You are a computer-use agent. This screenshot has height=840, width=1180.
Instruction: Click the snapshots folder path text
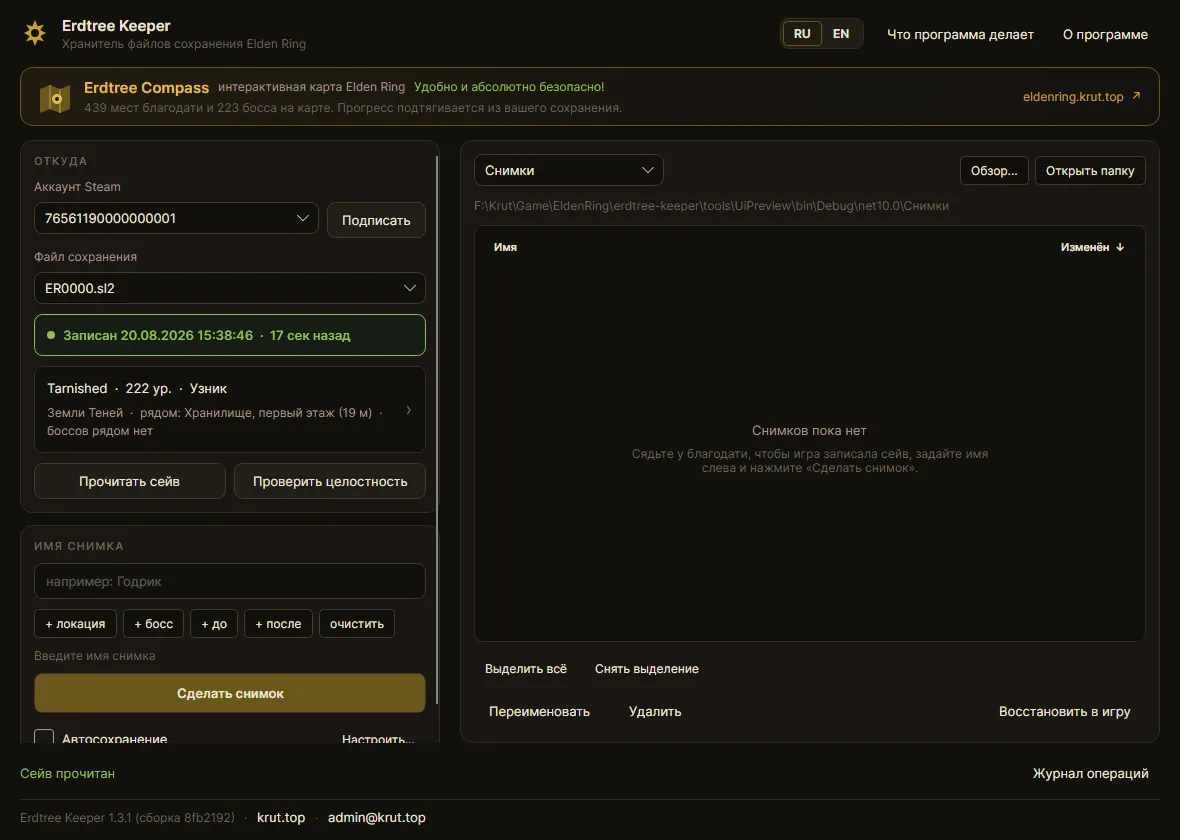(x=711, y=205)
